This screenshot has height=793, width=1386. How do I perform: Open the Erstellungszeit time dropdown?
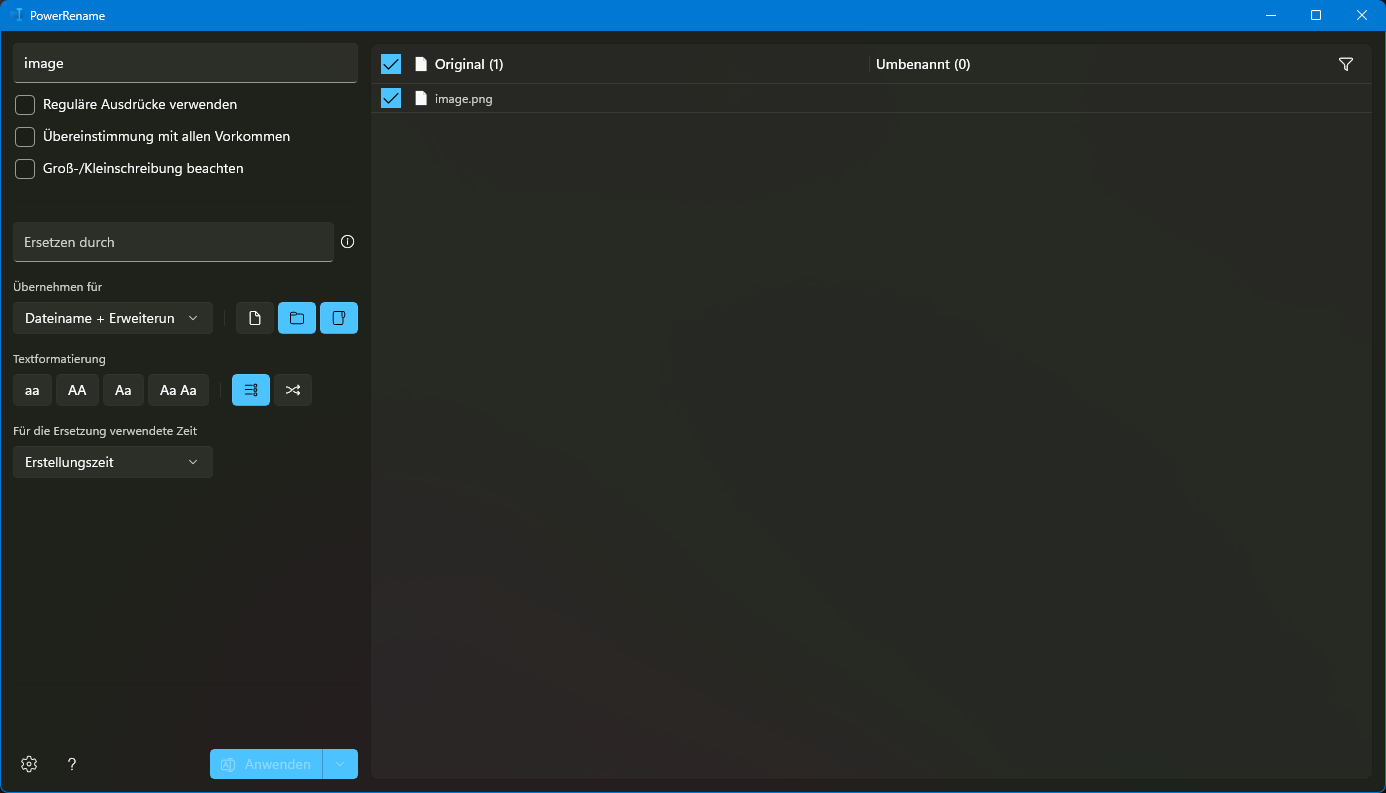coord(112,462)
